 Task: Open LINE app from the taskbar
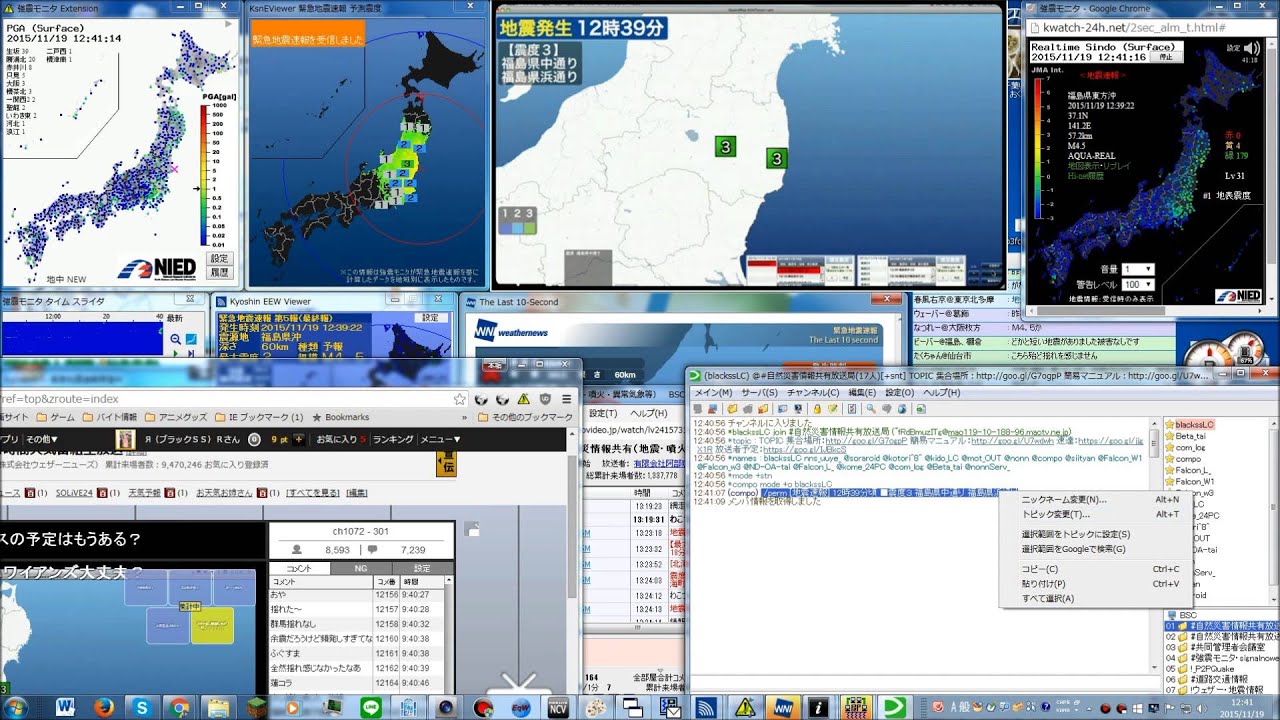tap(371, 707)
